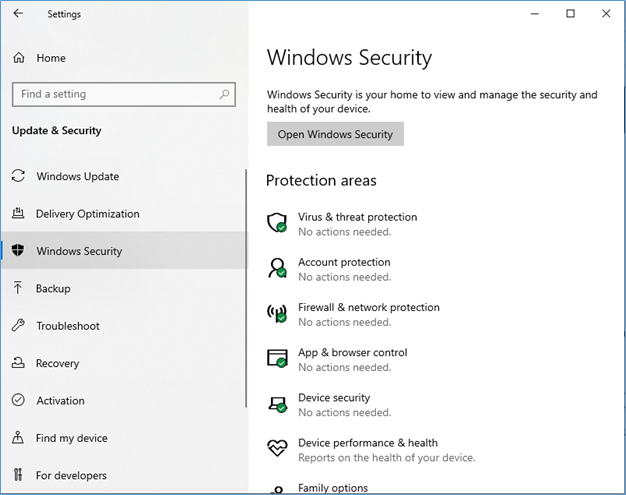Click the Home house icon

19,58
